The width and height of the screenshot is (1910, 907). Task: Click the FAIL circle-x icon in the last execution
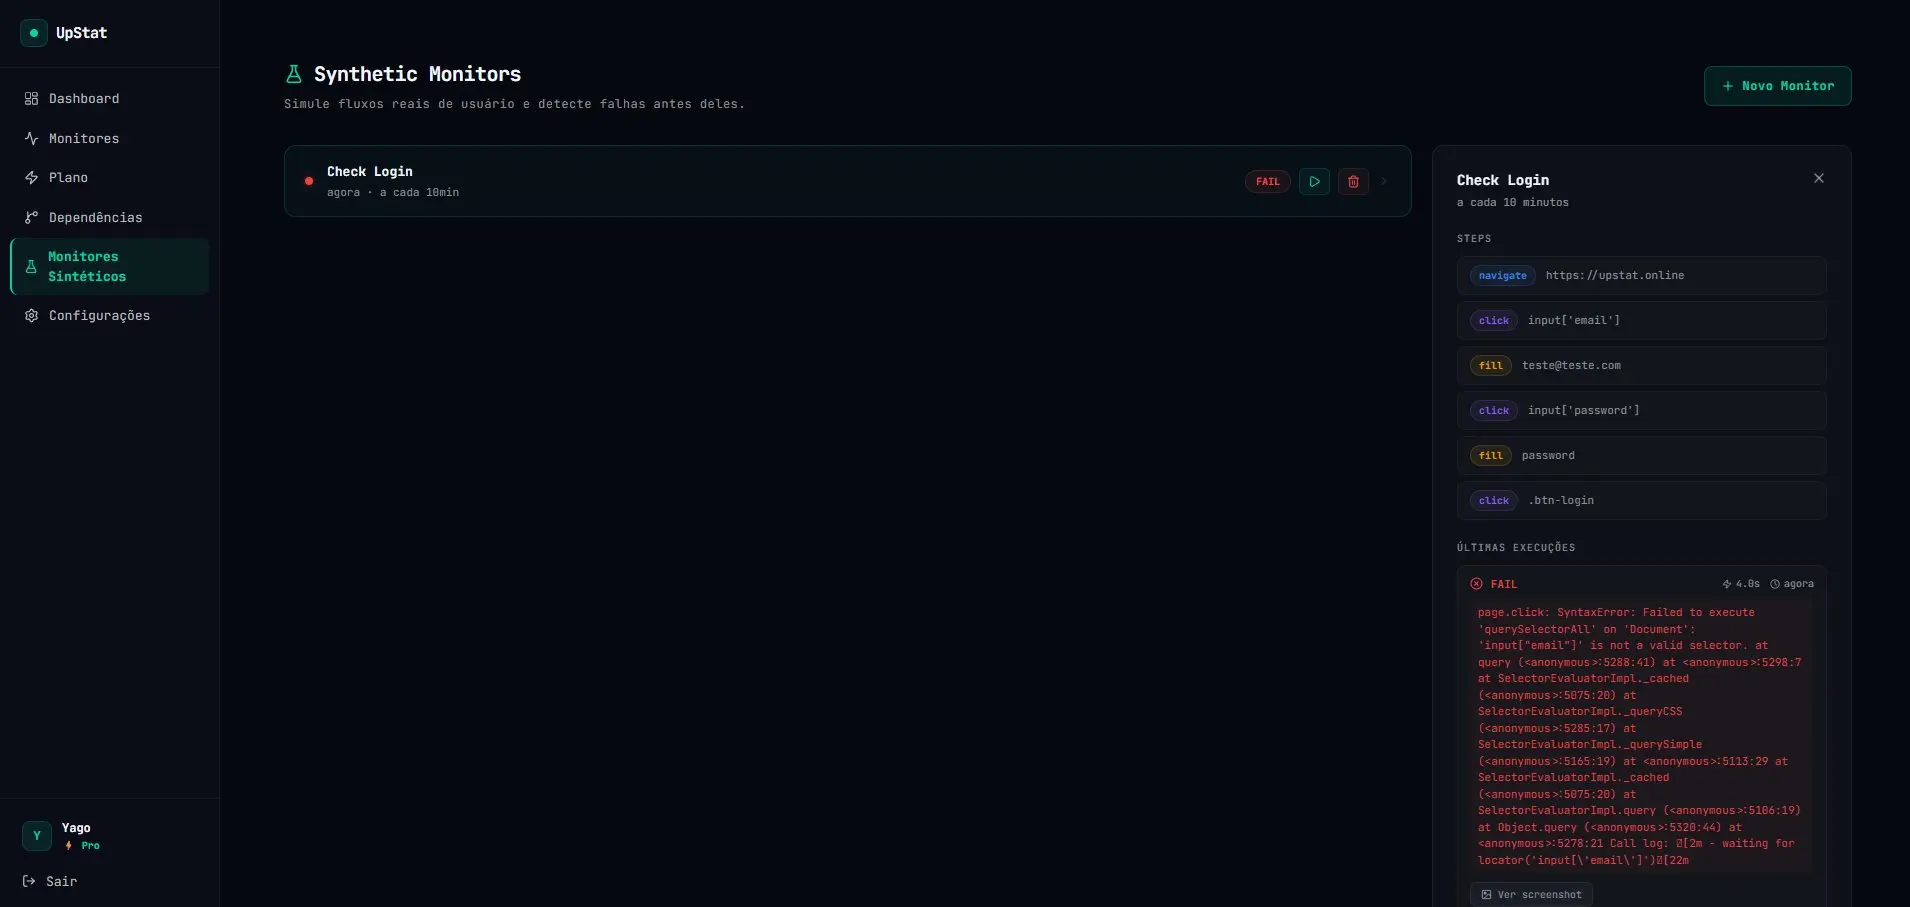coord(1476,584)
